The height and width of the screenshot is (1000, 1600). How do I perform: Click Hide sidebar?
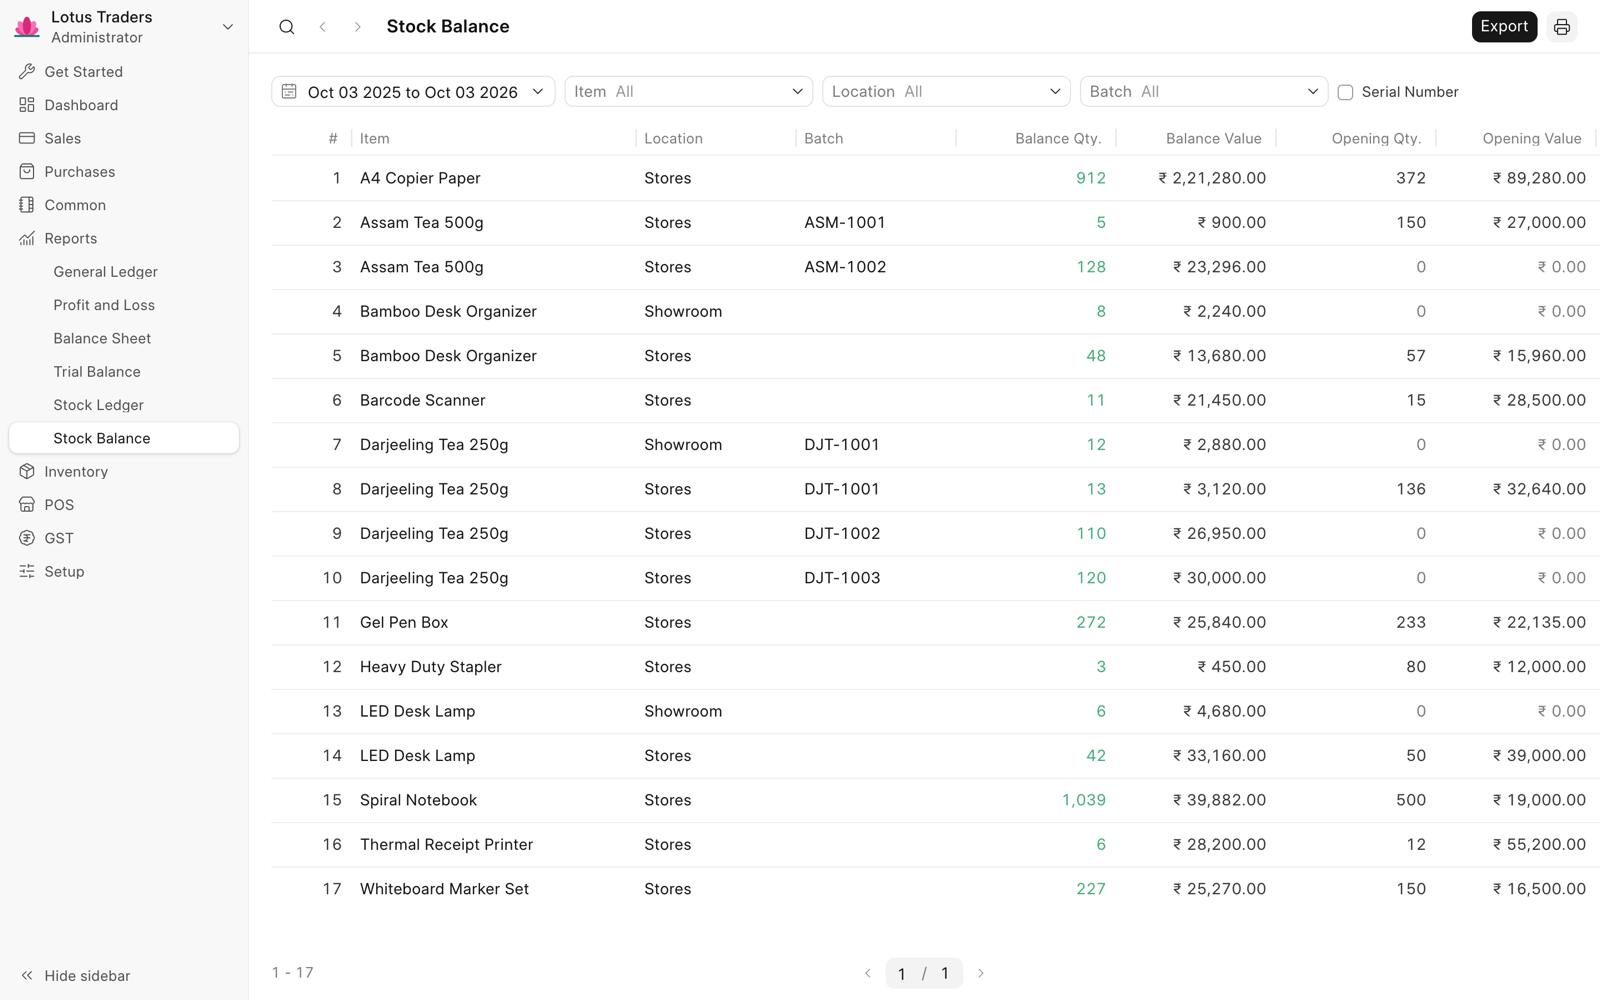76,976
